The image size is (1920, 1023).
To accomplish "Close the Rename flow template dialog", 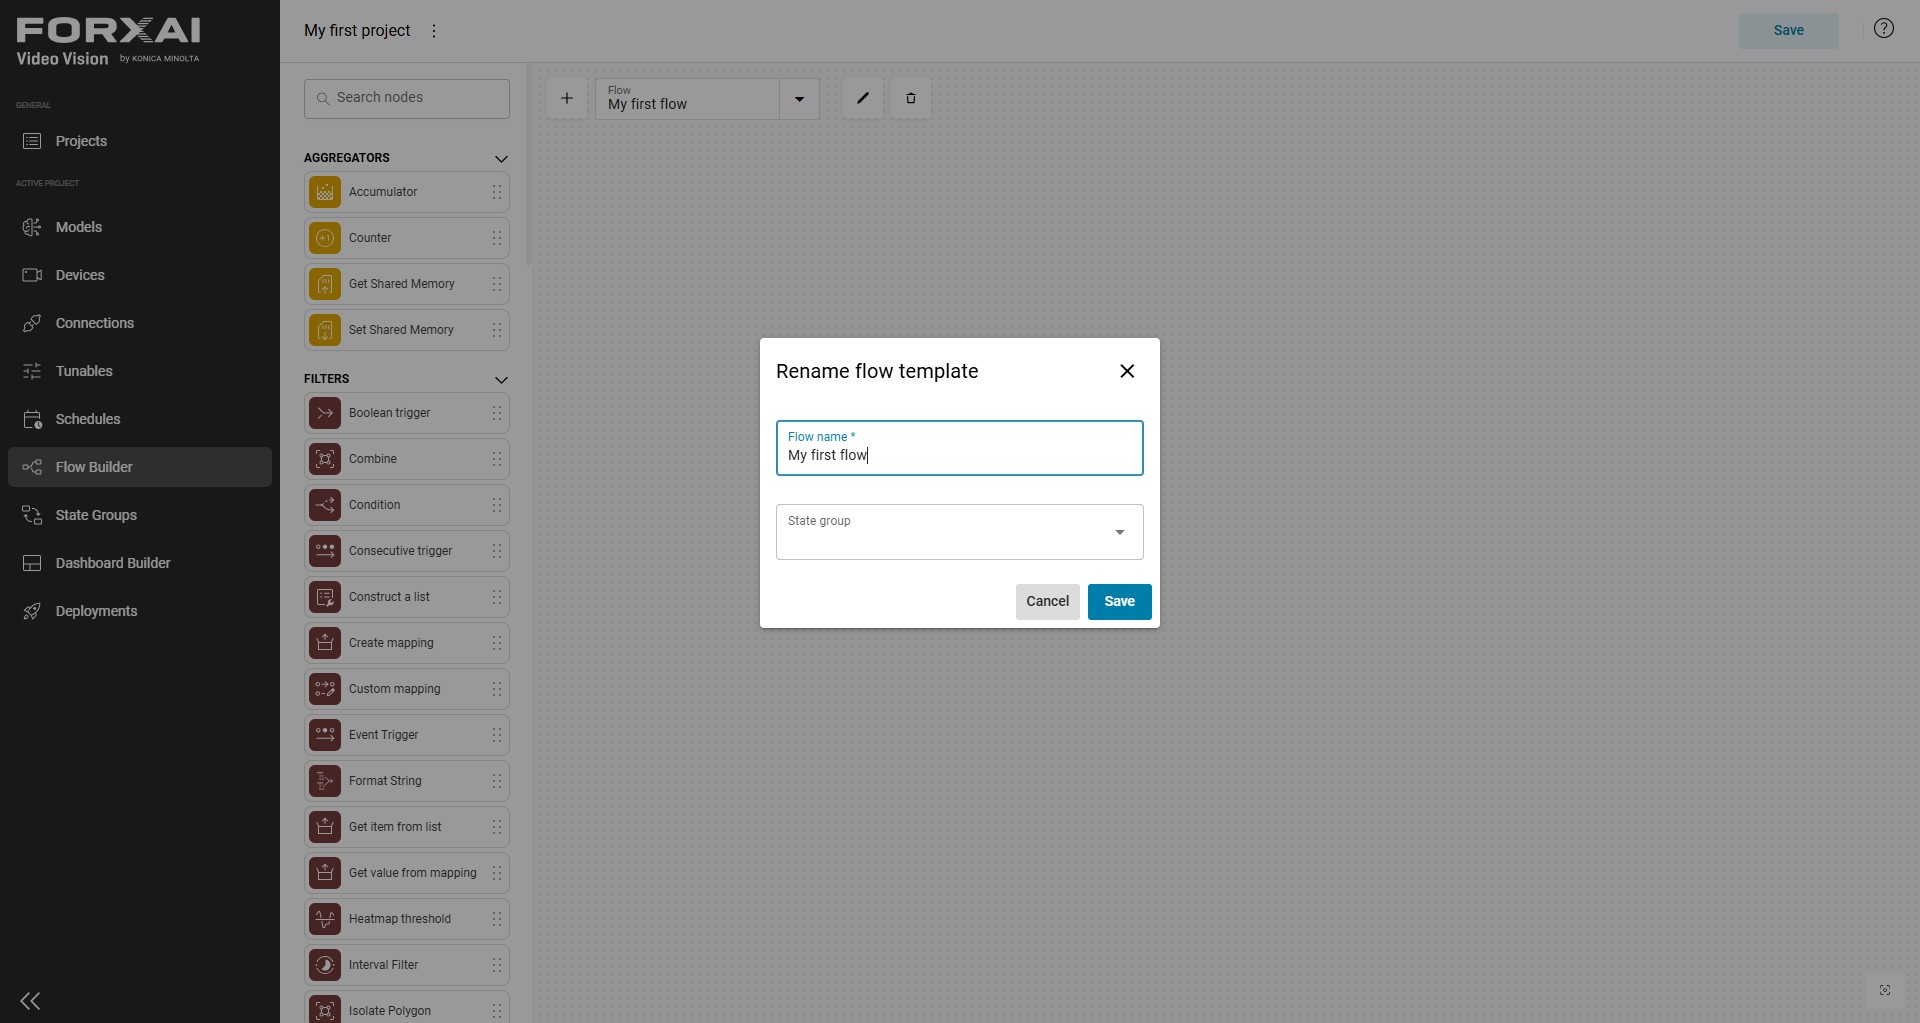I will (1127, 371).
